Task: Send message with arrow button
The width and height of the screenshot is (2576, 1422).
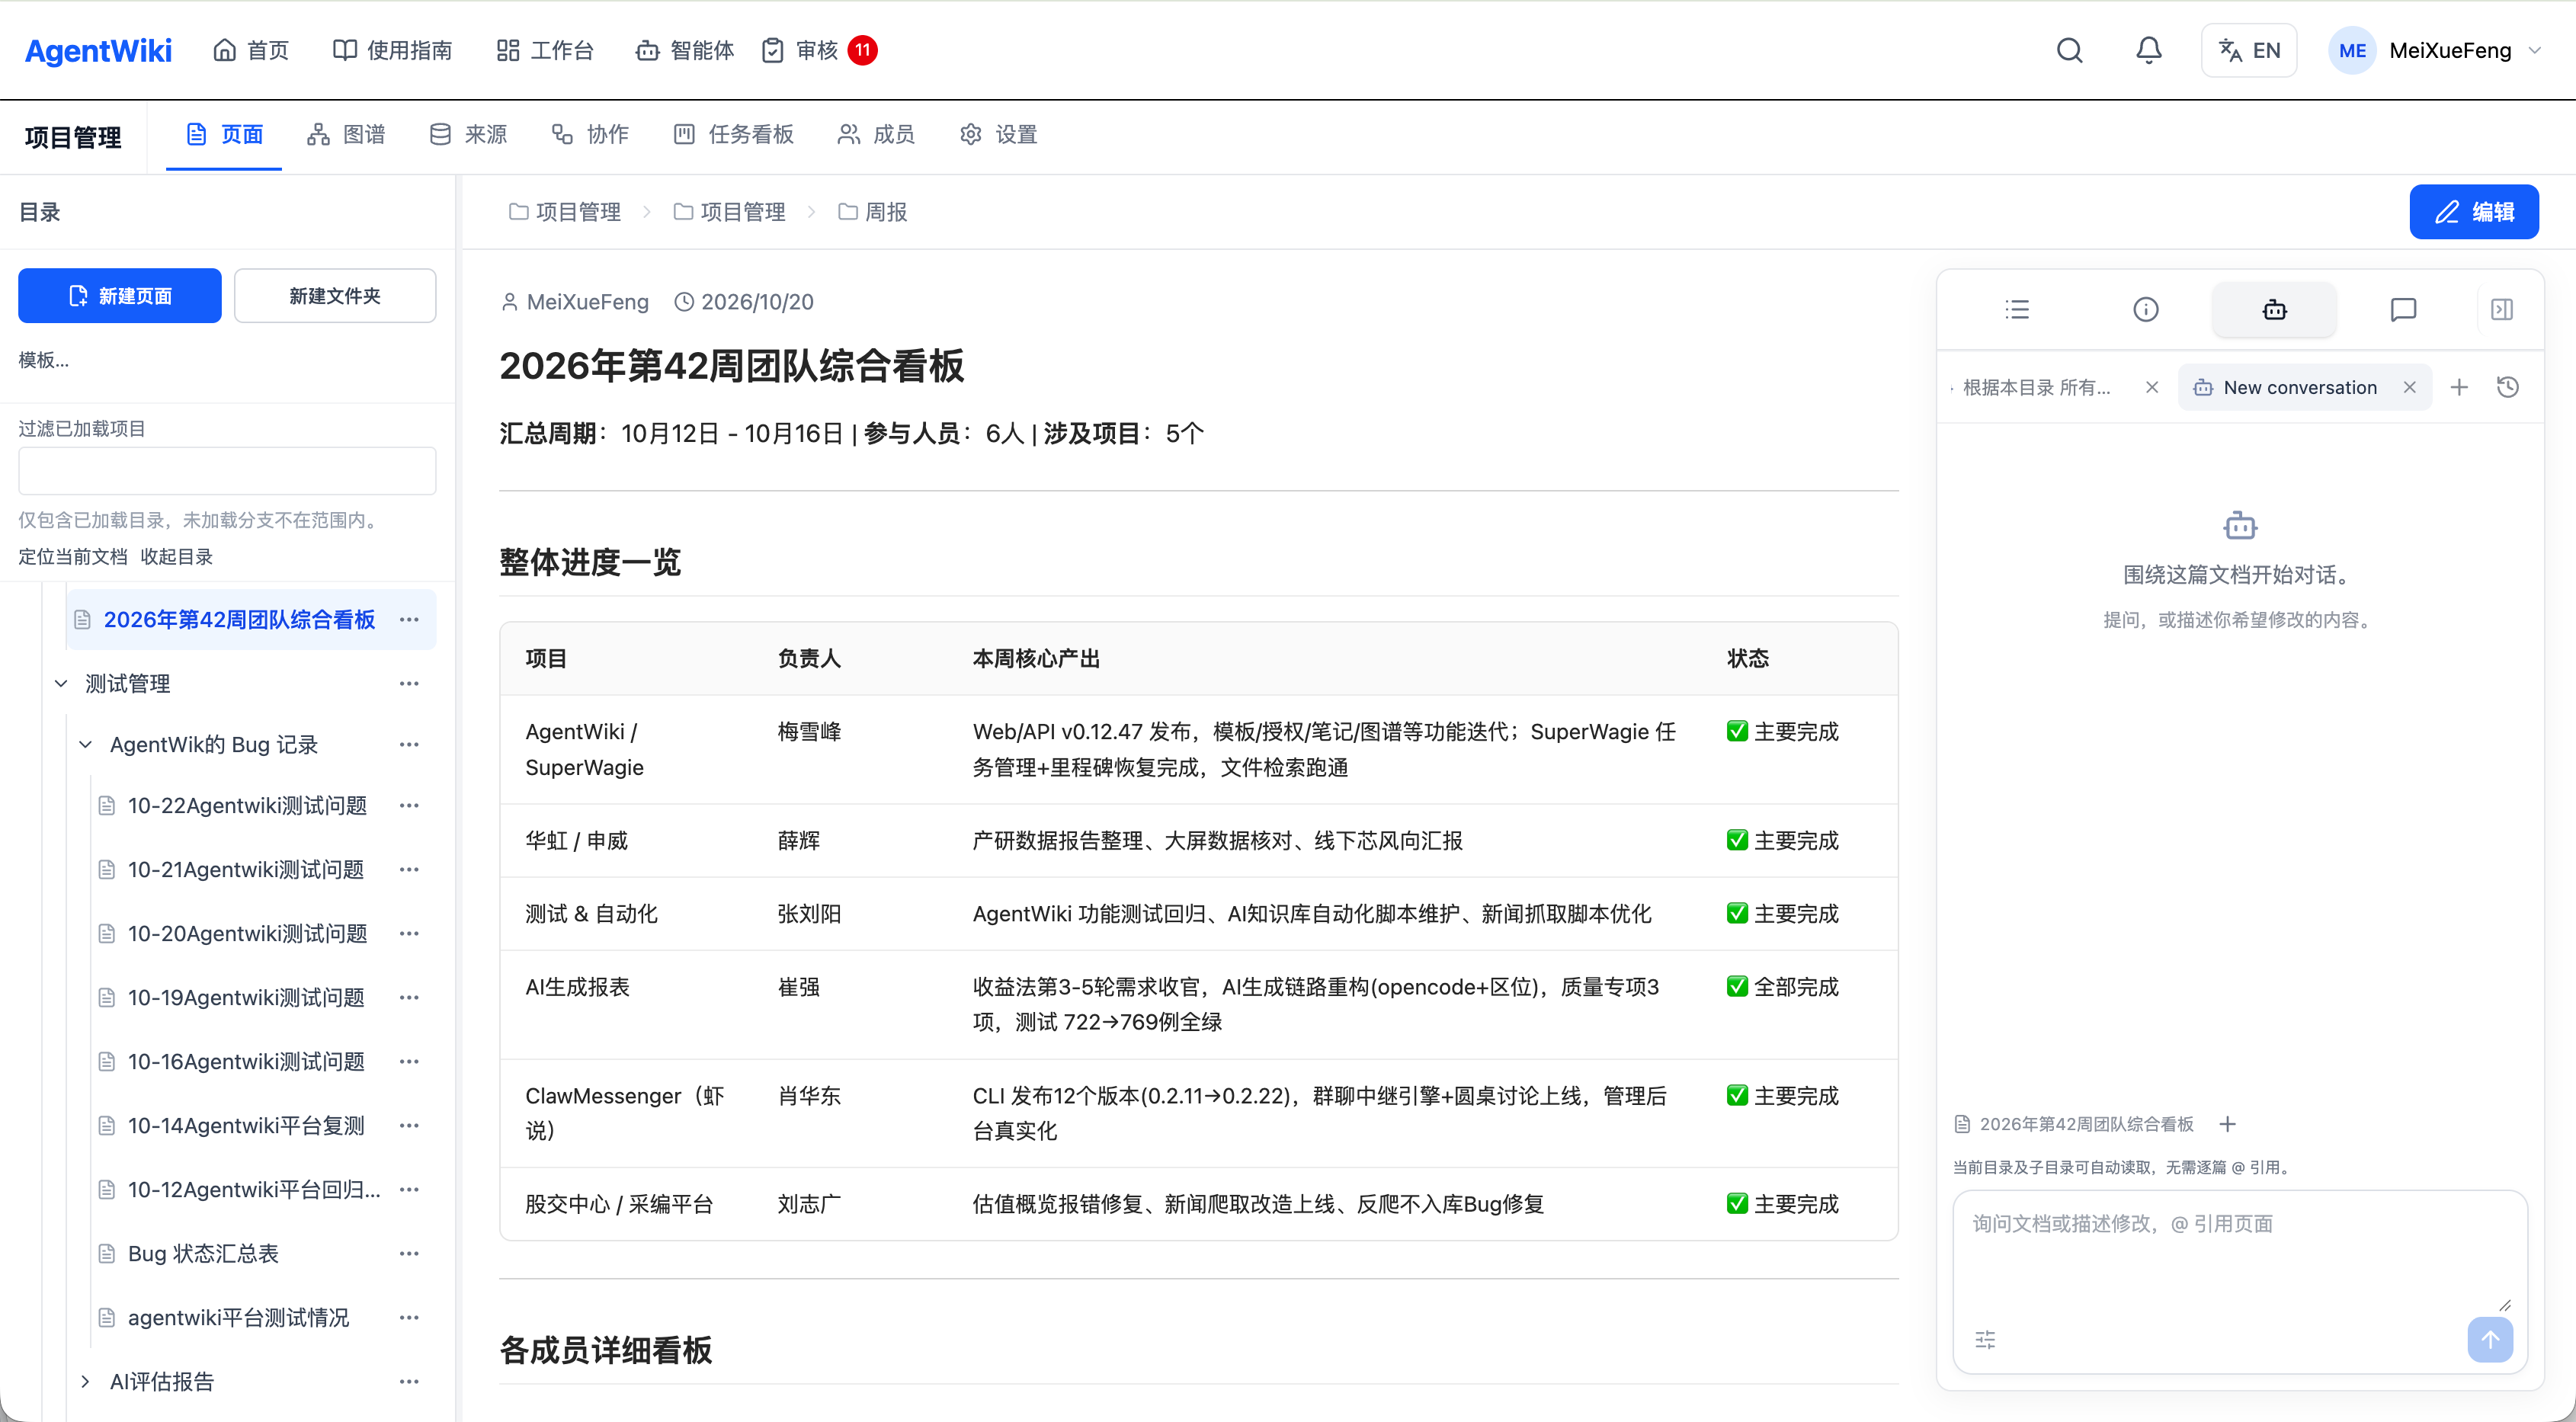Action: tap(2490, 1340)
